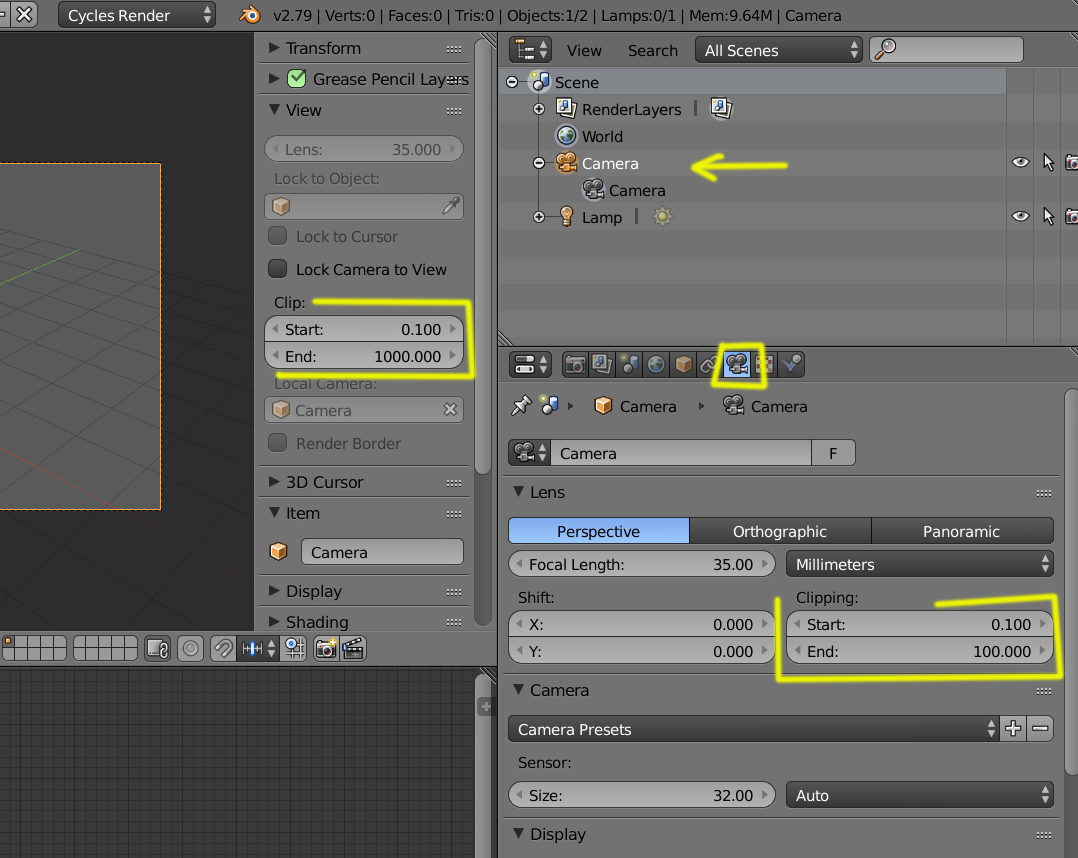Click the camera data name field
1078x858 pixels.
[x=681, y=453]
